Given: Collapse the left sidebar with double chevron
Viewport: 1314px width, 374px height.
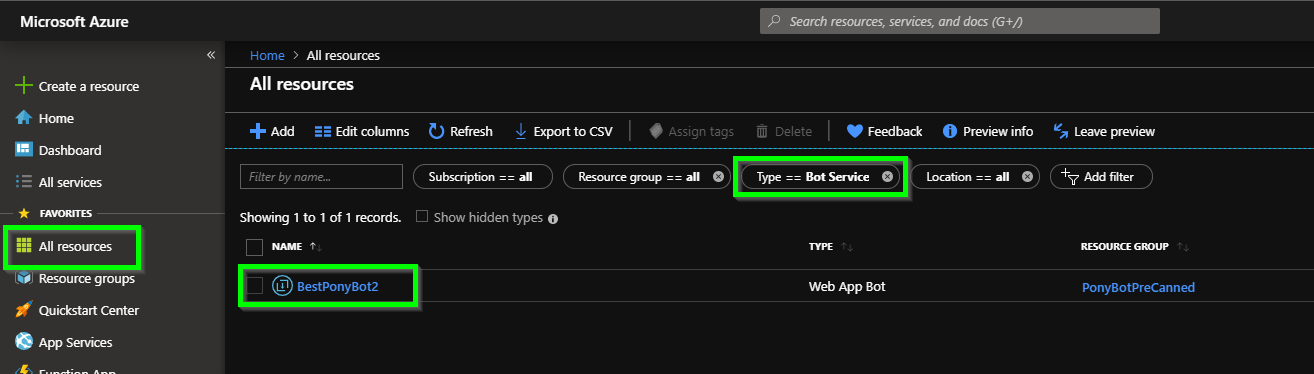Looking at the screenshot, I should point(211,55).
